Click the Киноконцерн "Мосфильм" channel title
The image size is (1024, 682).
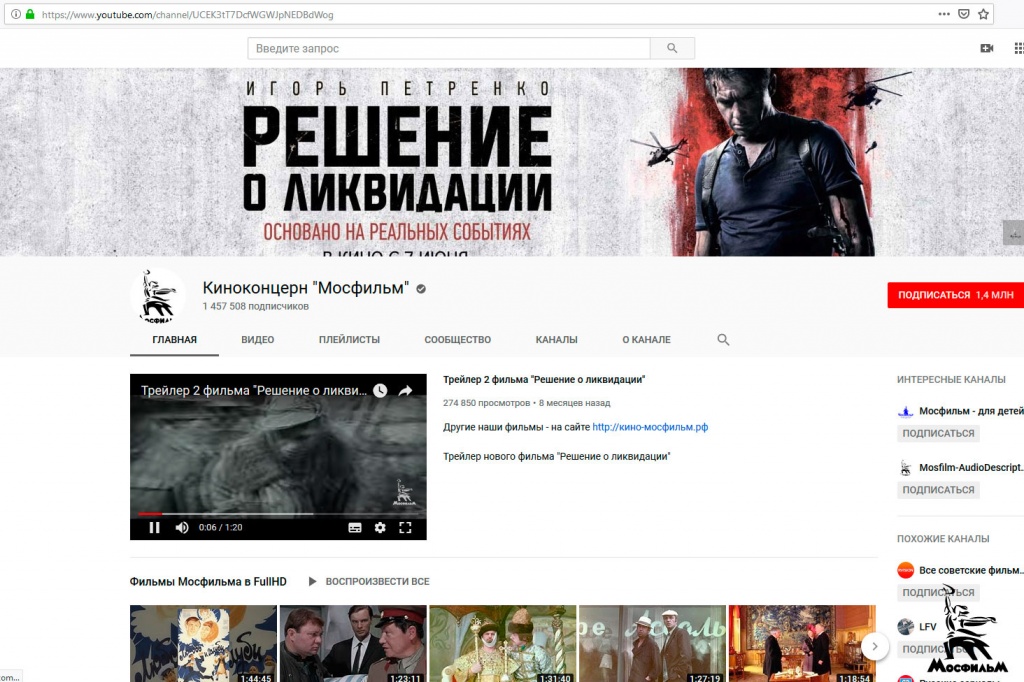(x=306, y=288)
